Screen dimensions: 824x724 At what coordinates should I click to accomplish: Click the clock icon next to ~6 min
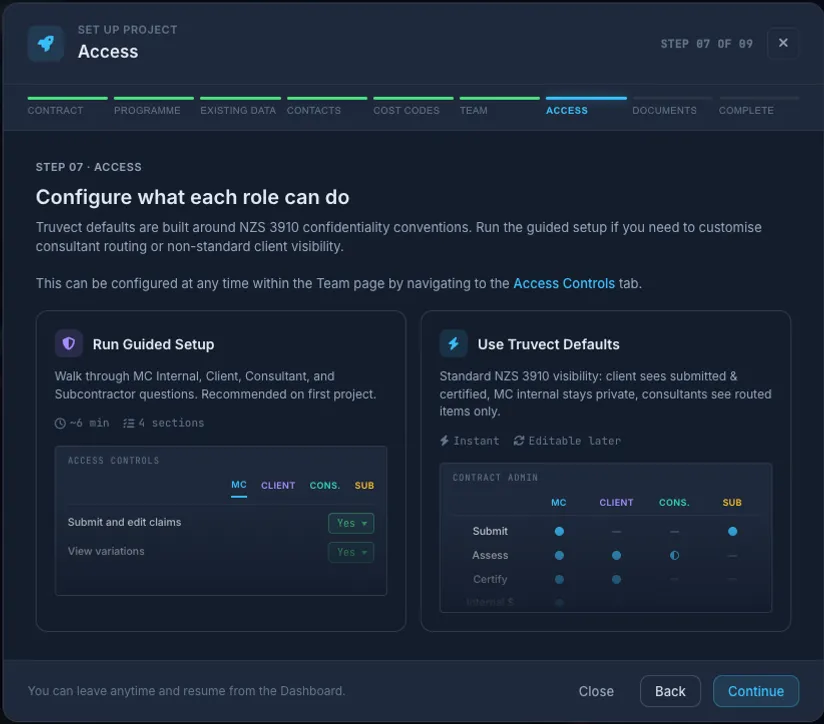60,423
